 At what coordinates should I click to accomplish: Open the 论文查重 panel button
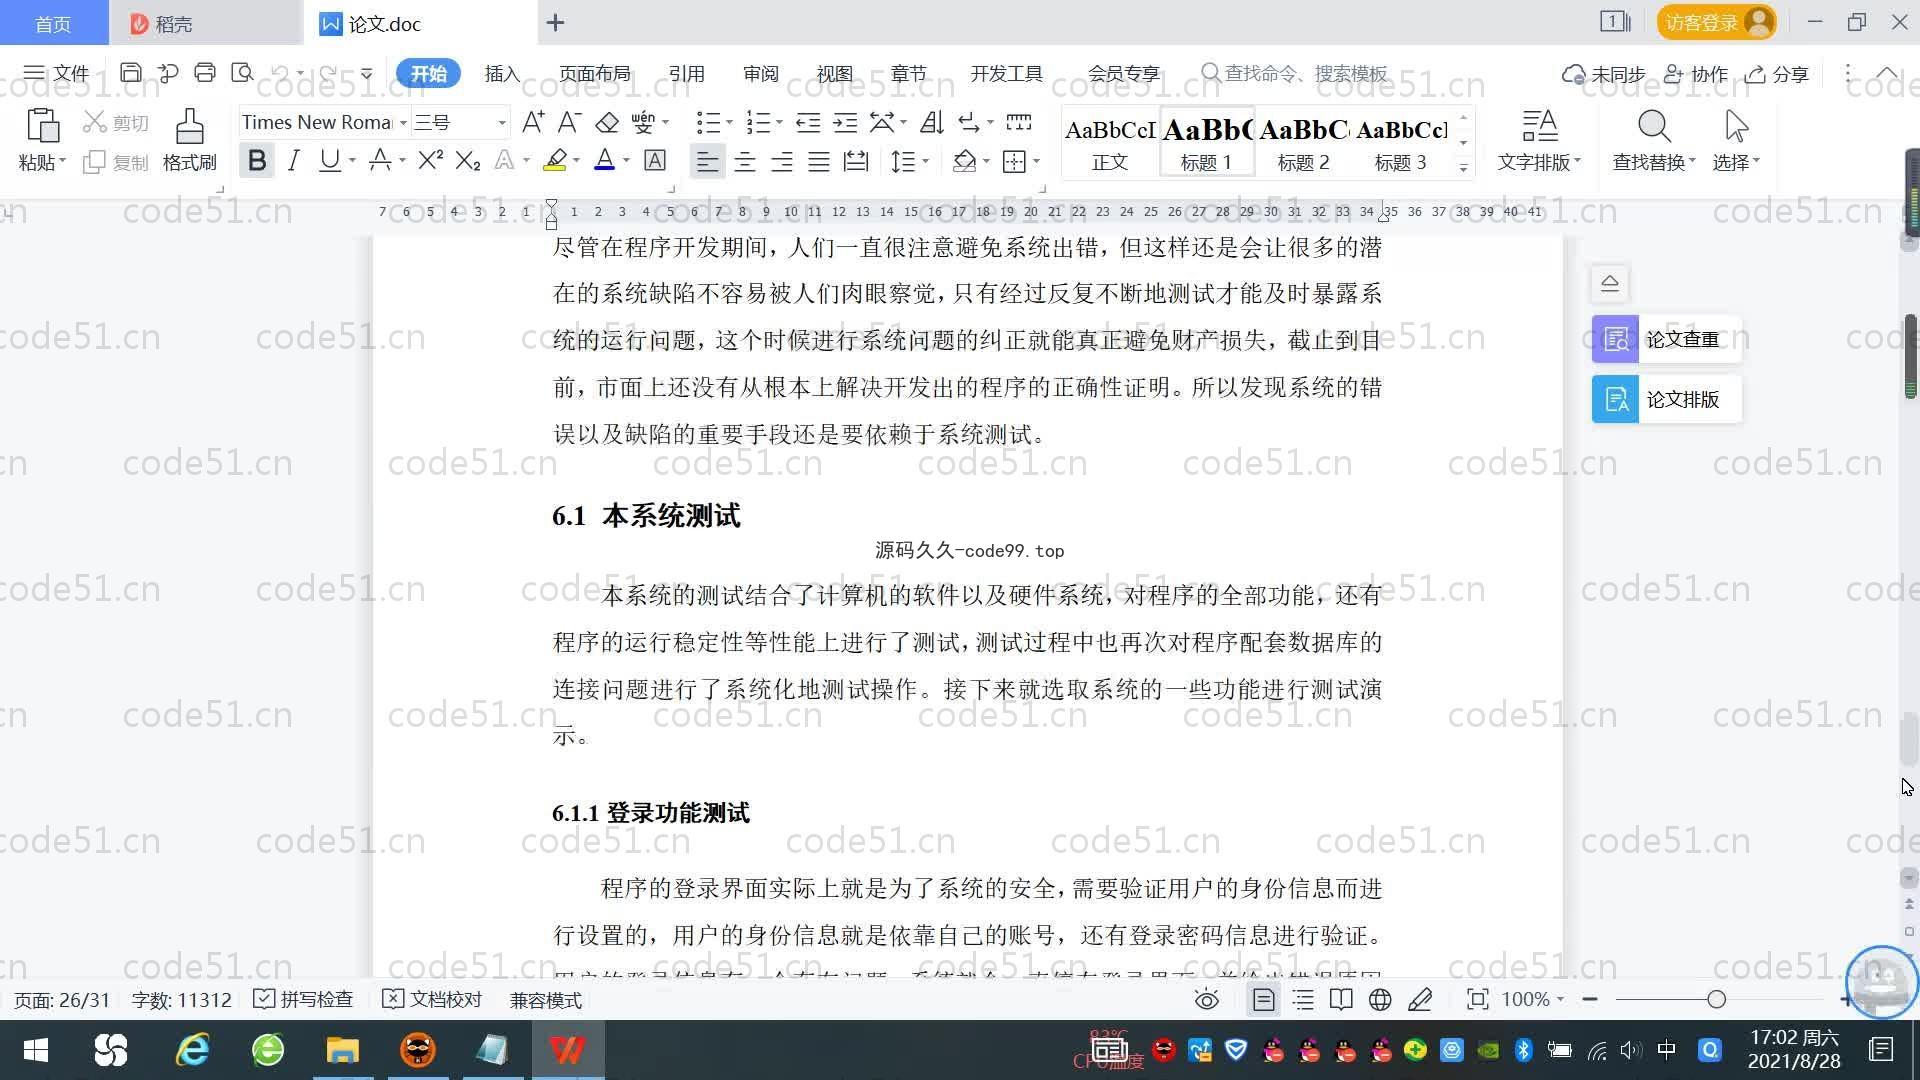[1667, 339]
